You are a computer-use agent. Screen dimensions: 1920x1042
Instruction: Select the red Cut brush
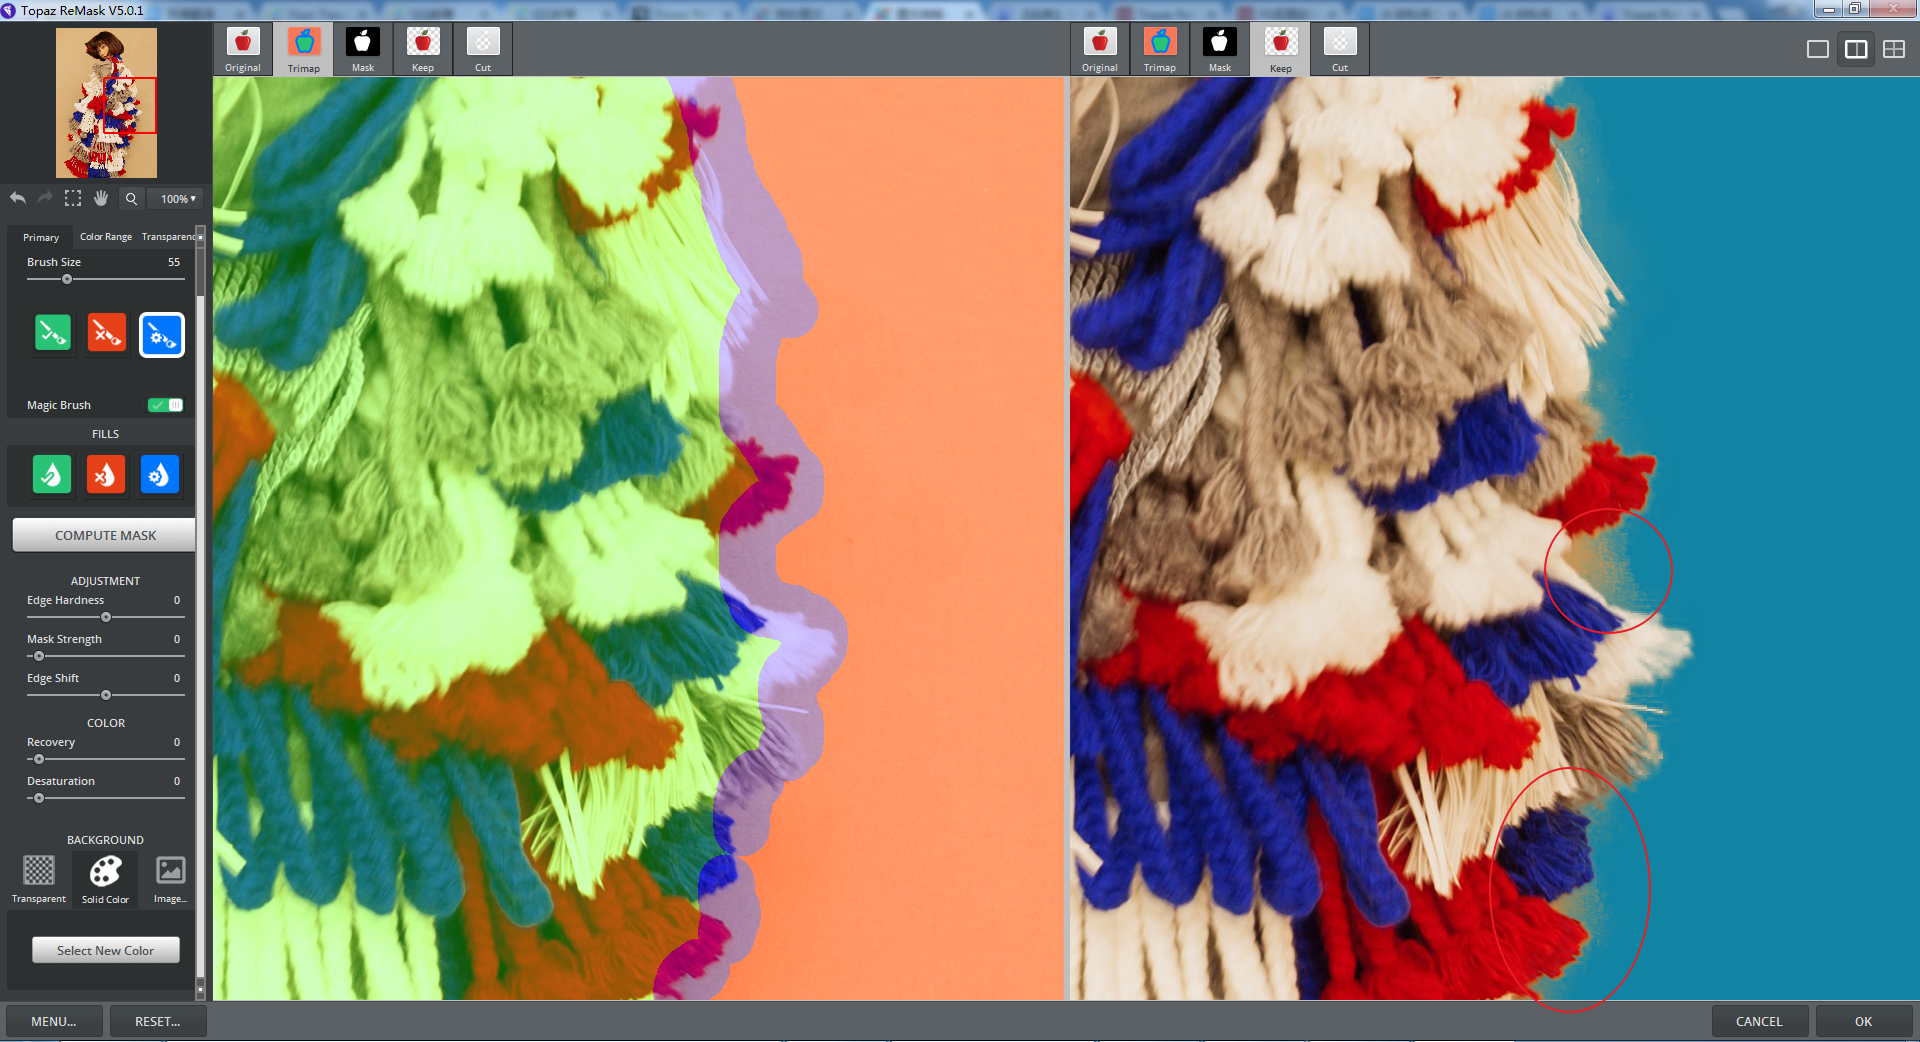pos(107,333)
